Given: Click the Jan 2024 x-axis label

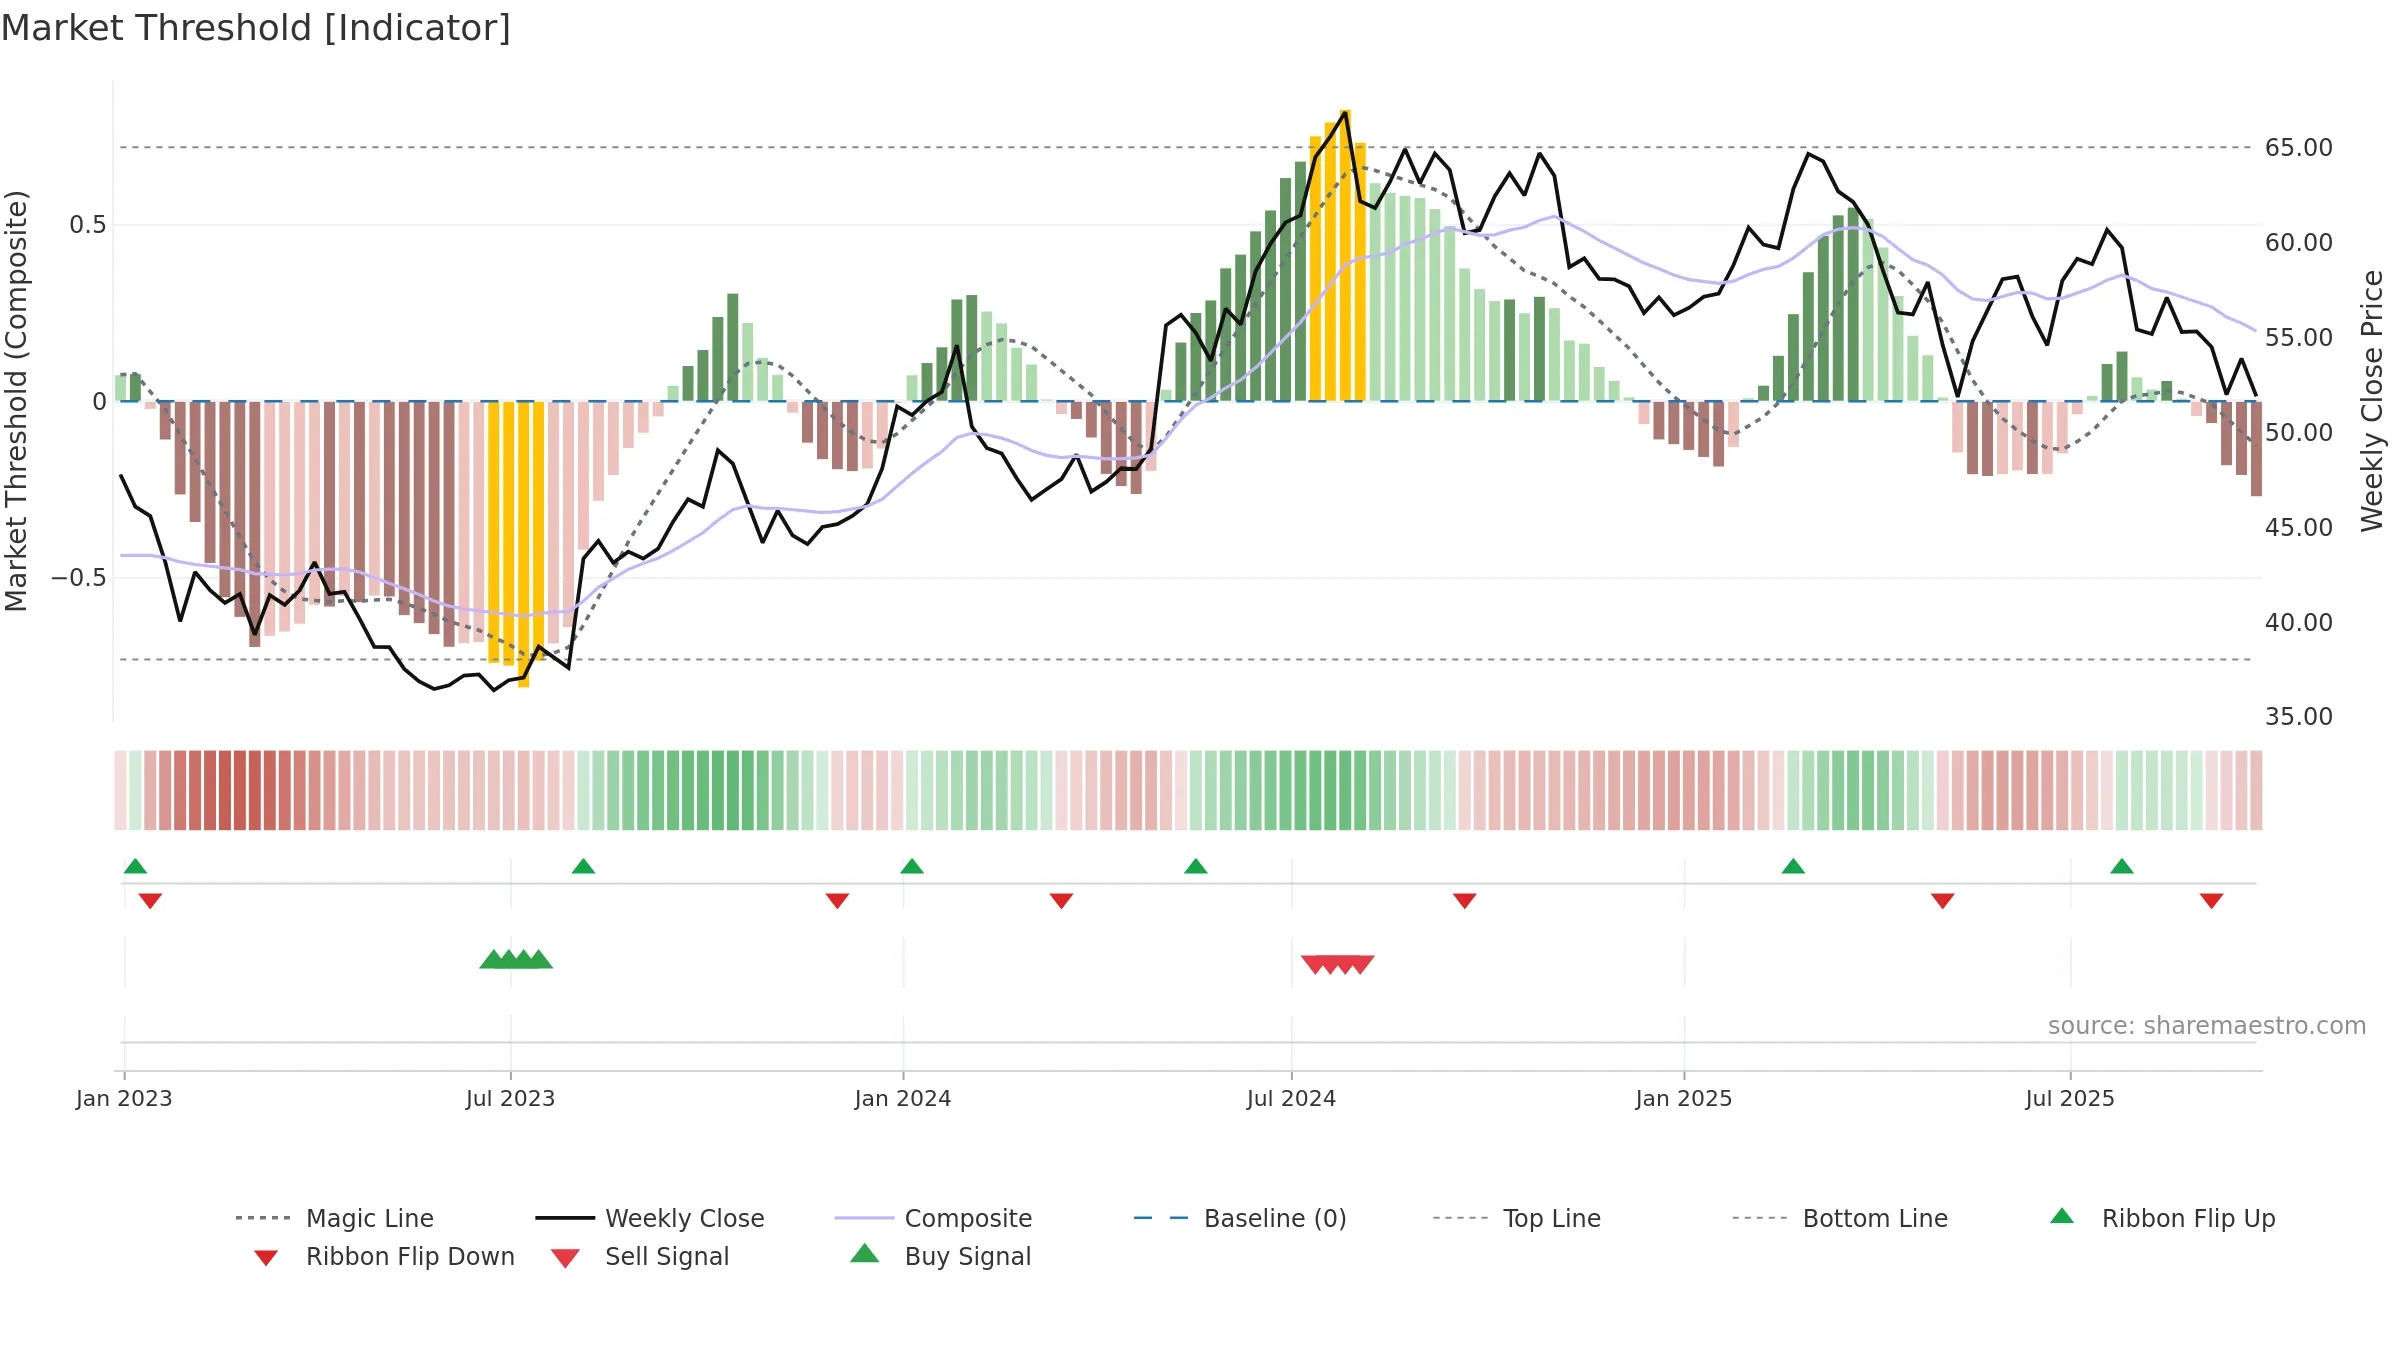Looking at the screenshot, I should point(903,1099).
